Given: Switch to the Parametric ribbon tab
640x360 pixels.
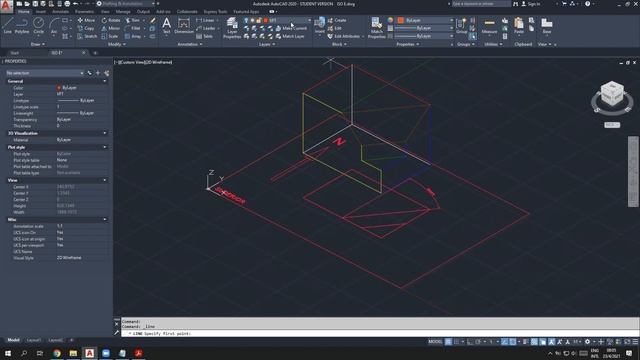Looking at the screenshot, I should pos(84,11).
